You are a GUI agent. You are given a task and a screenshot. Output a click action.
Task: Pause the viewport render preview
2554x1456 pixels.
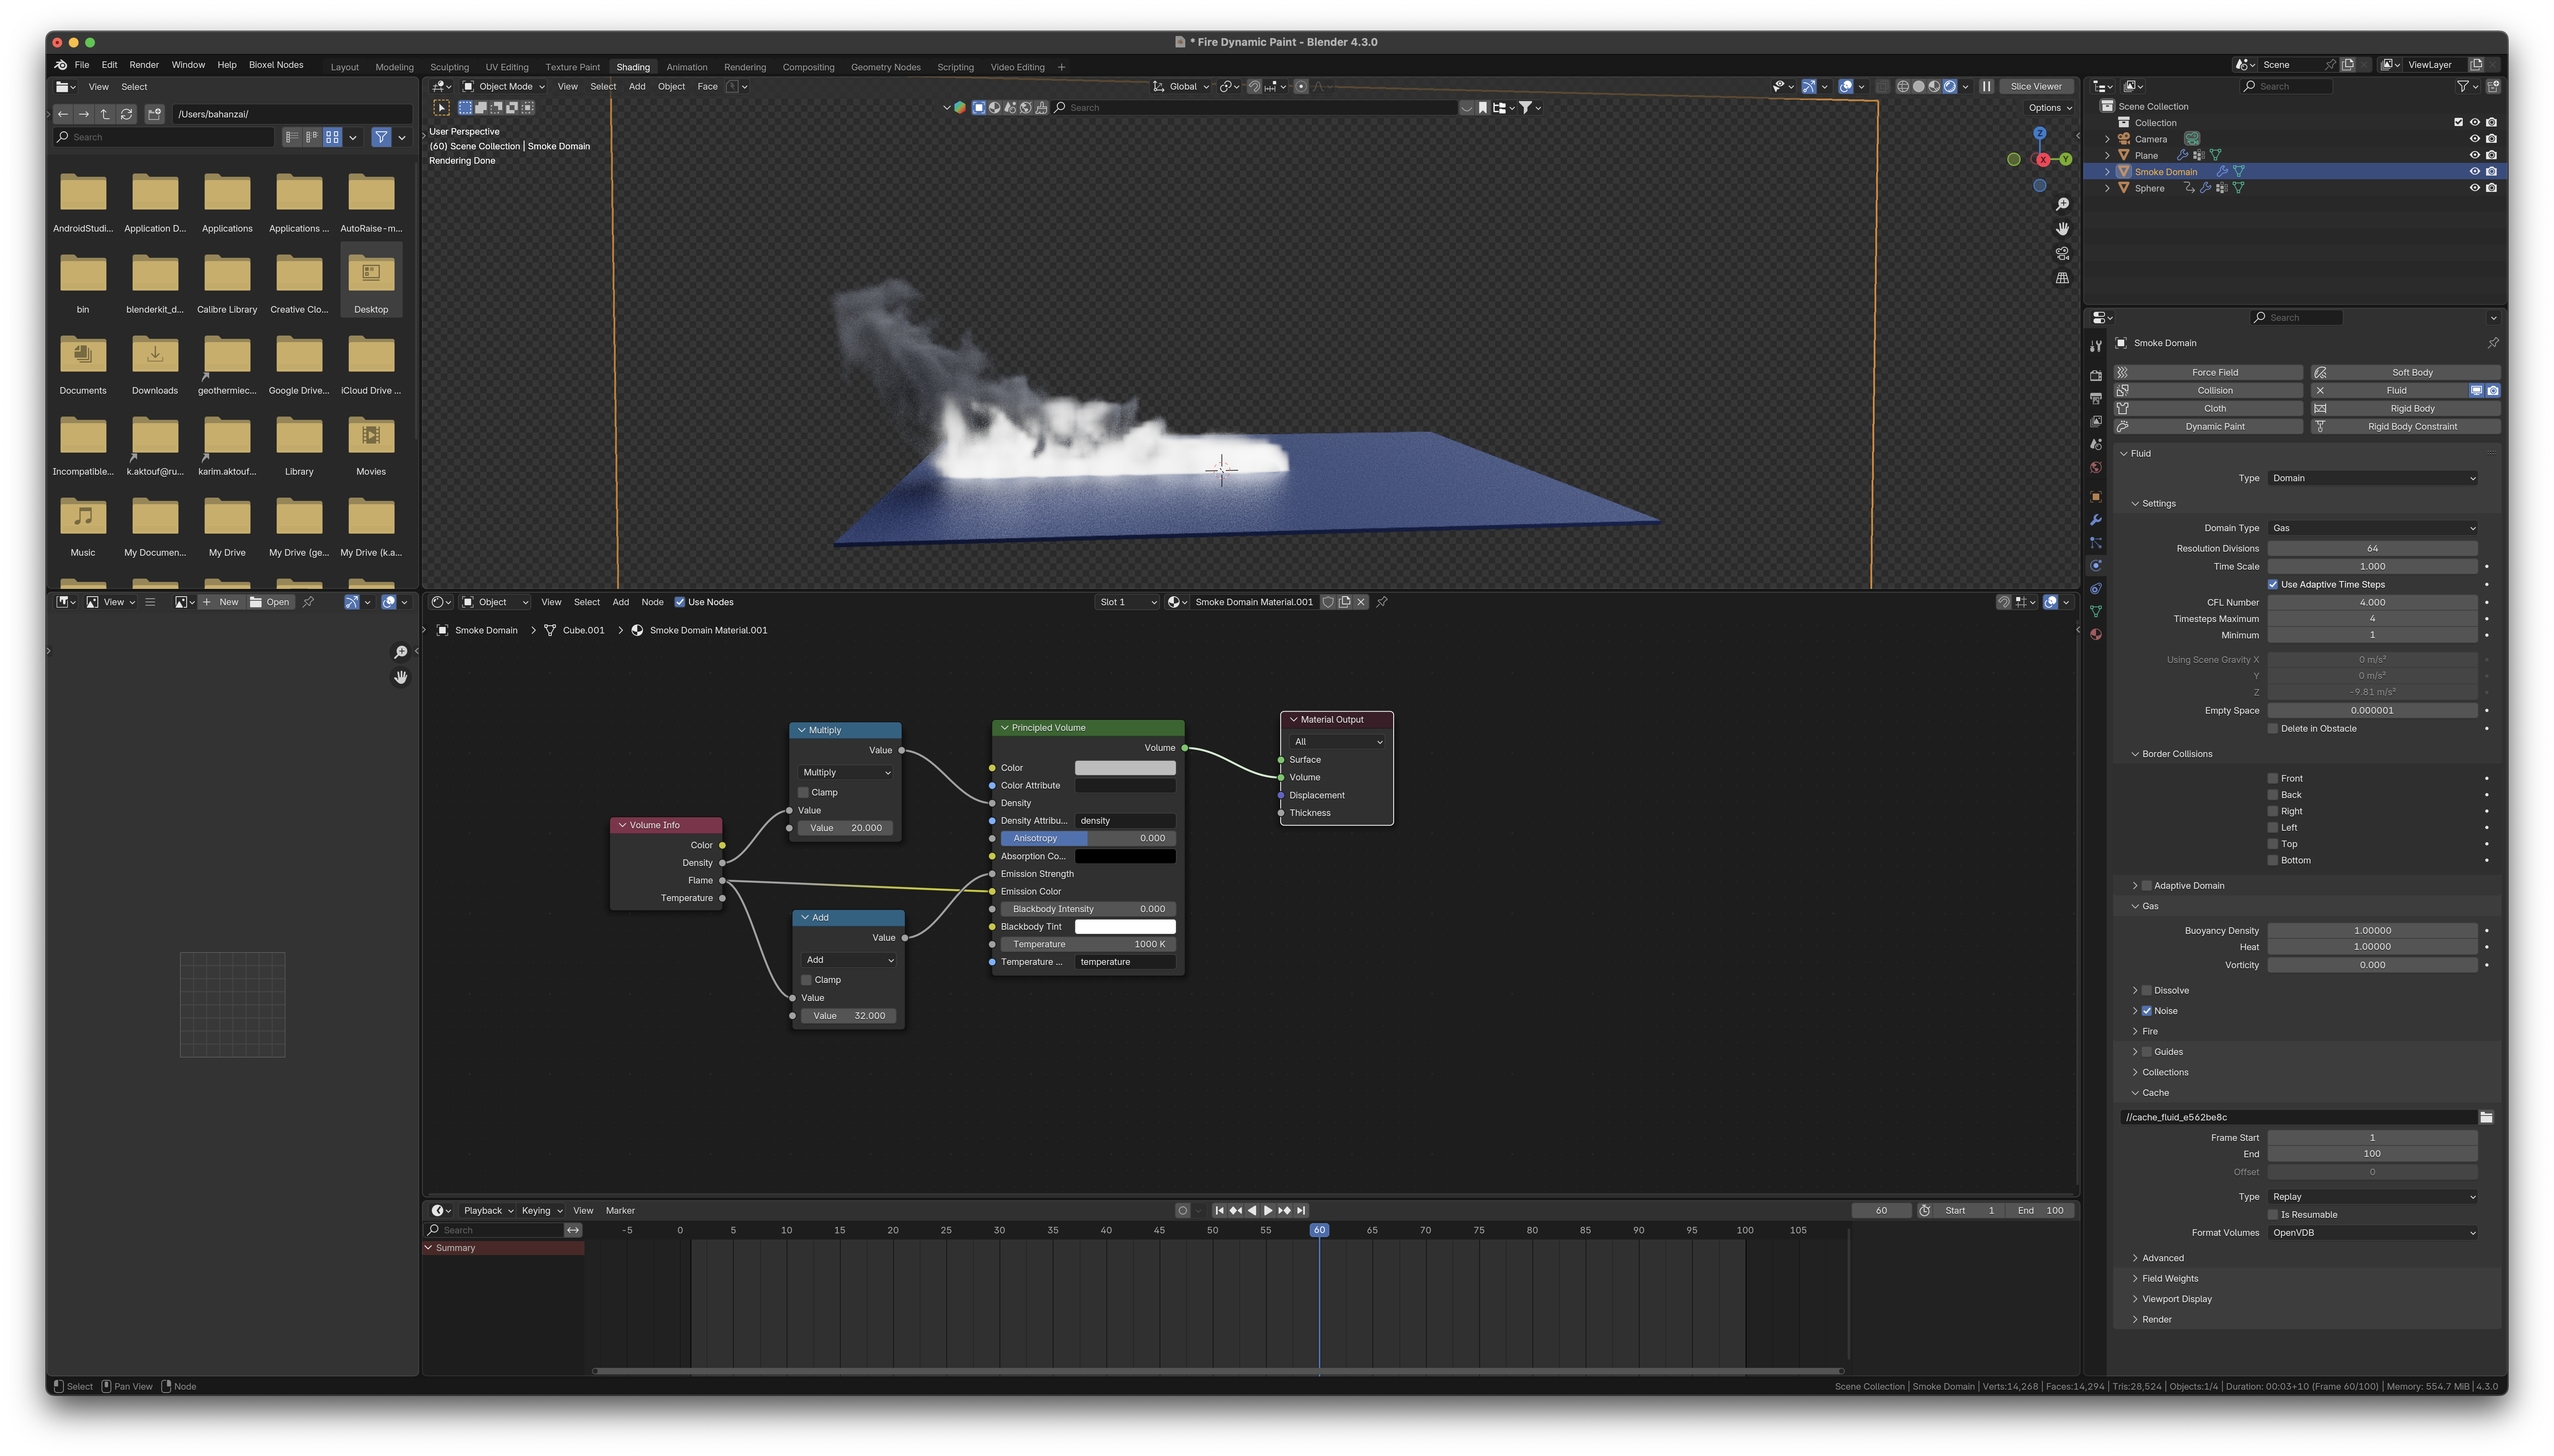[x=1987, y=87]
